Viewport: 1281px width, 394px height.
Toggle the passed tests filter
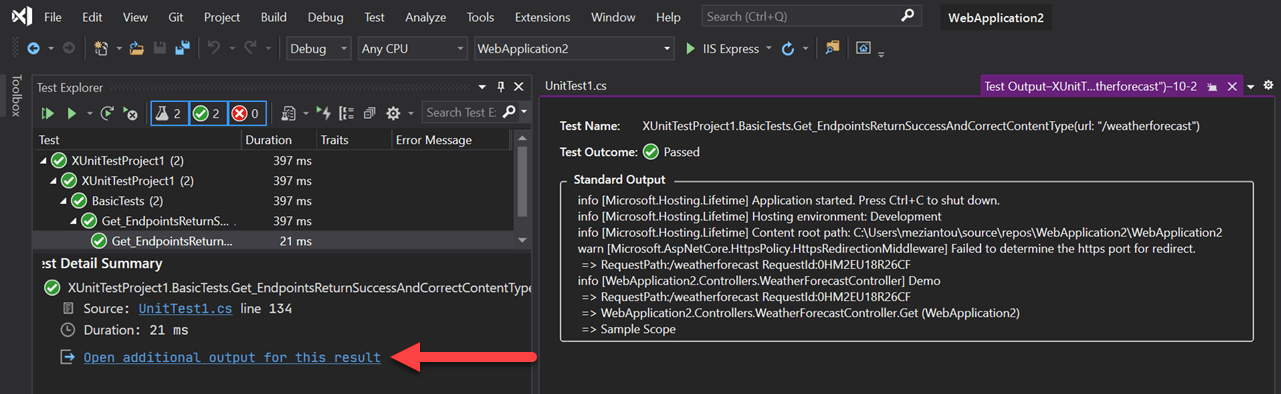tap(208, 113)
